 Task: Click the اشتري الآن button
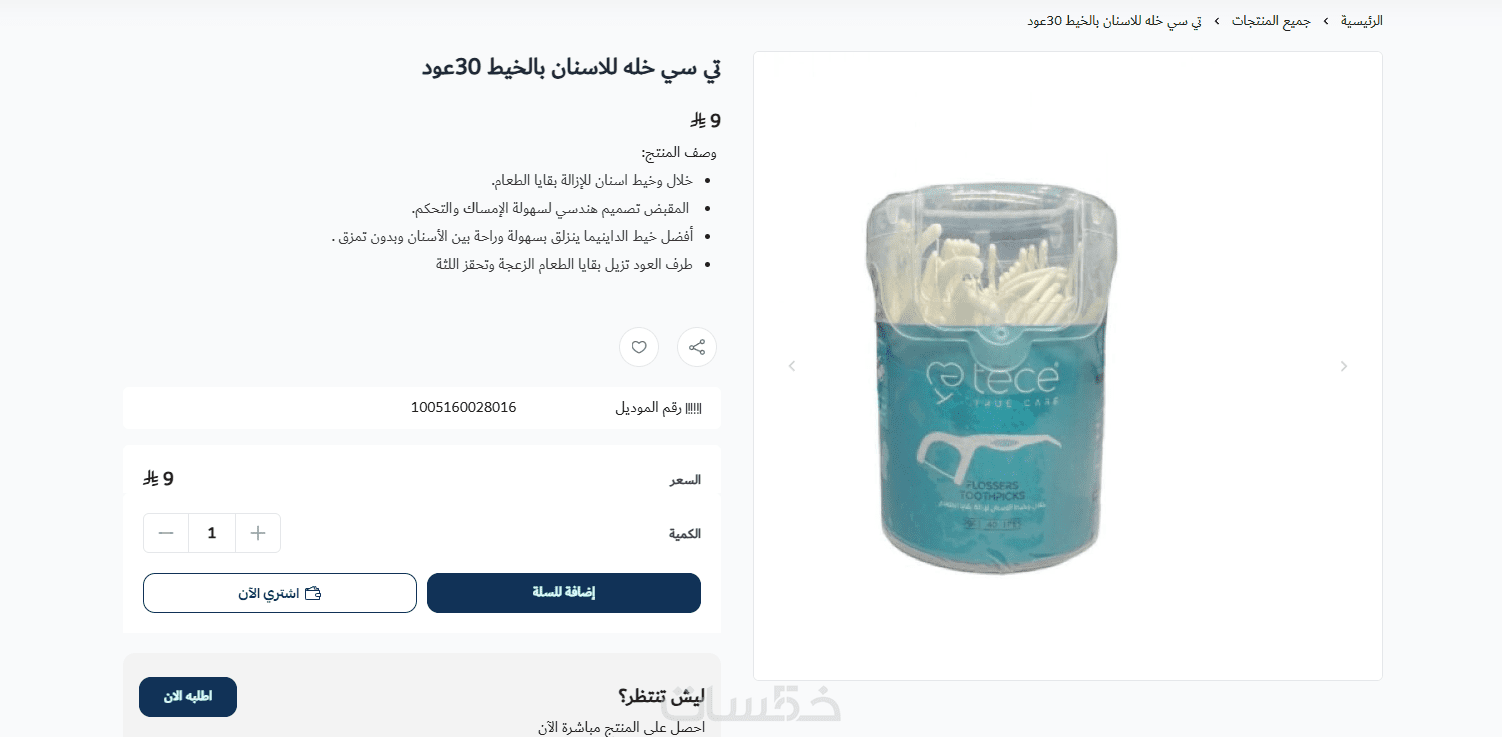coord(280,593)
